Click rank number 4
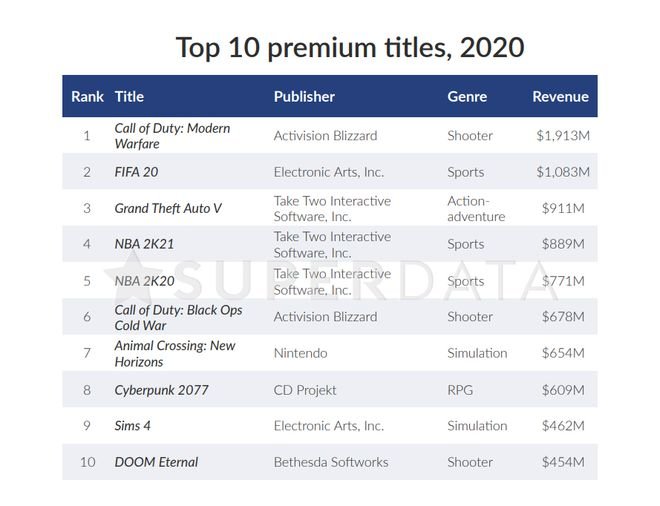Screen dimensions: 660x506 pyautogui.click(x=87, y=244)
